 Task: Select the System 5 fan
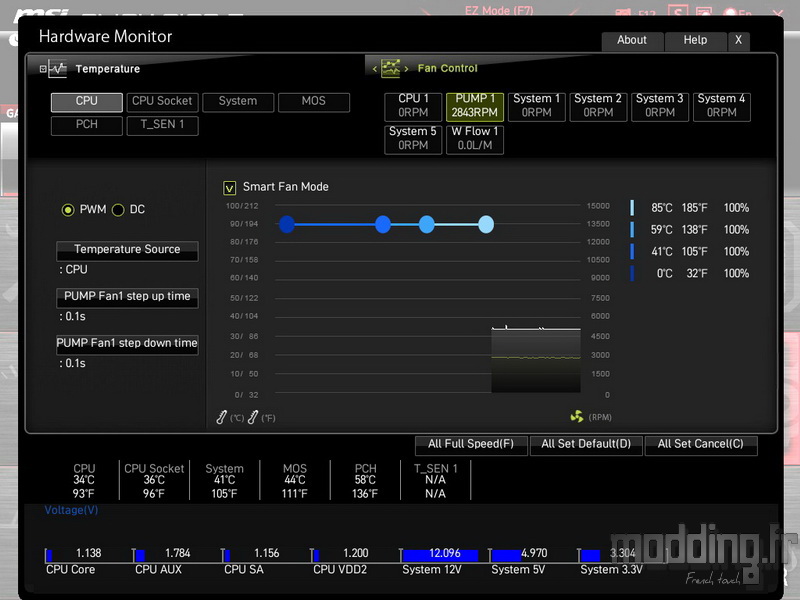(413, 139)
